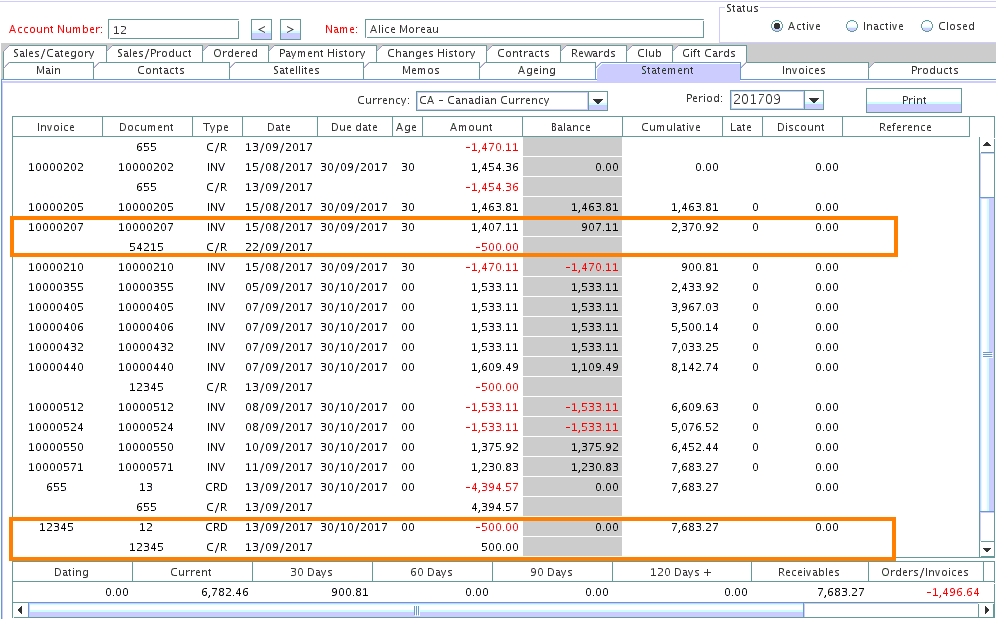Expand the Period dropdown
Screen dimensions: 996x619
[813, 100]
